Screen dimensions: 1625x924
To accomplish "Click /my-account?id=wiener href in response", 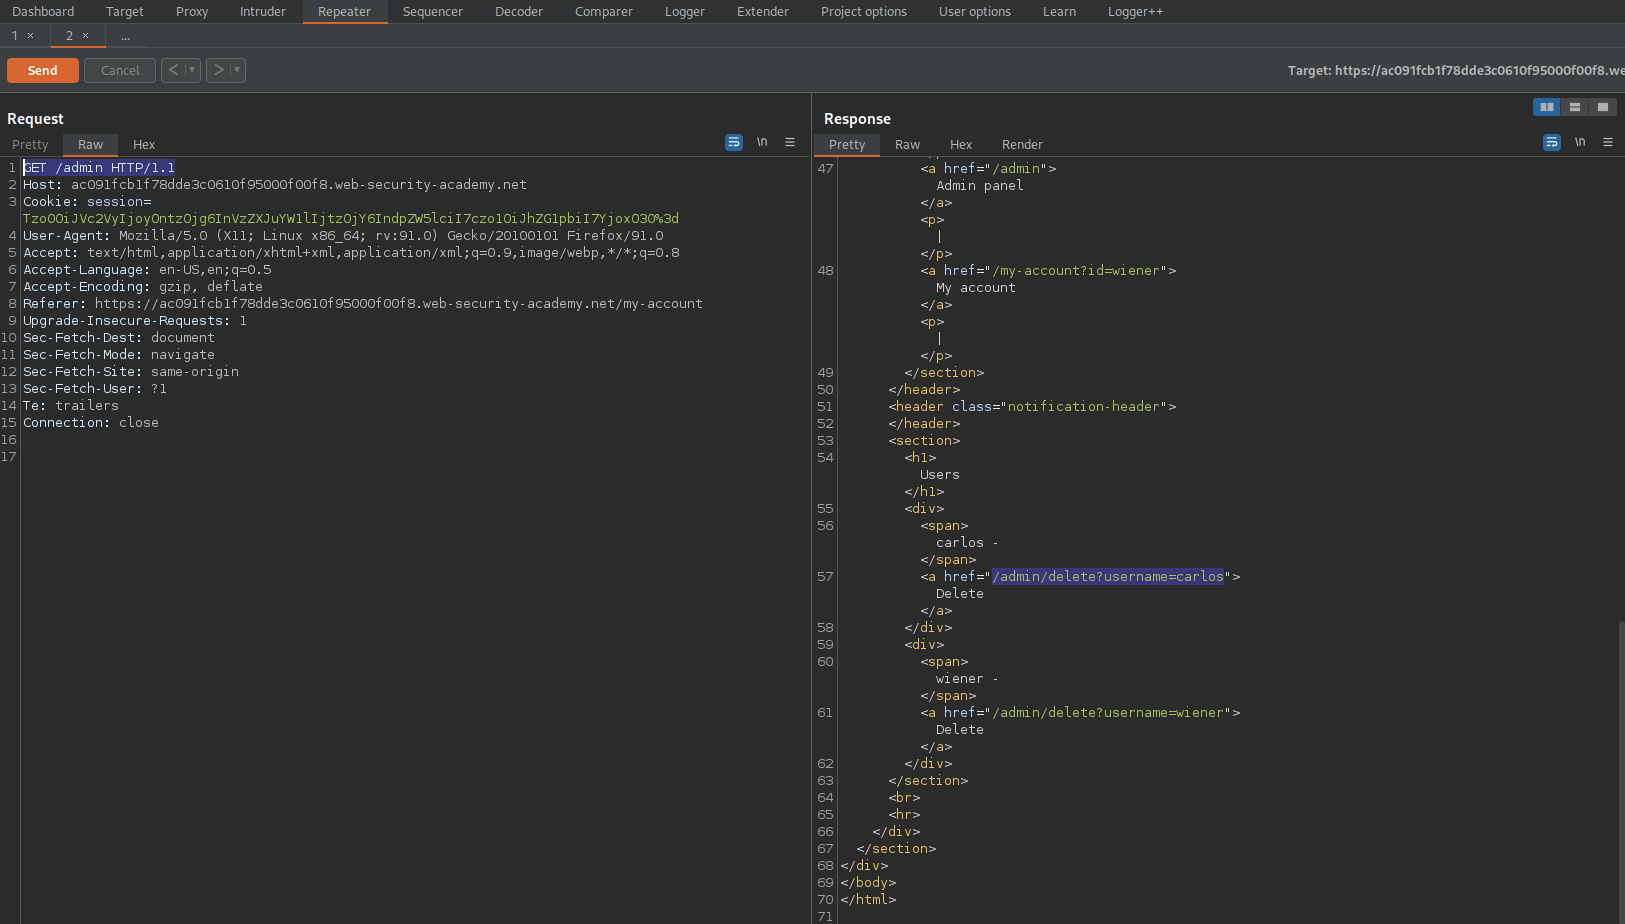I will (x=1076, y=271).
